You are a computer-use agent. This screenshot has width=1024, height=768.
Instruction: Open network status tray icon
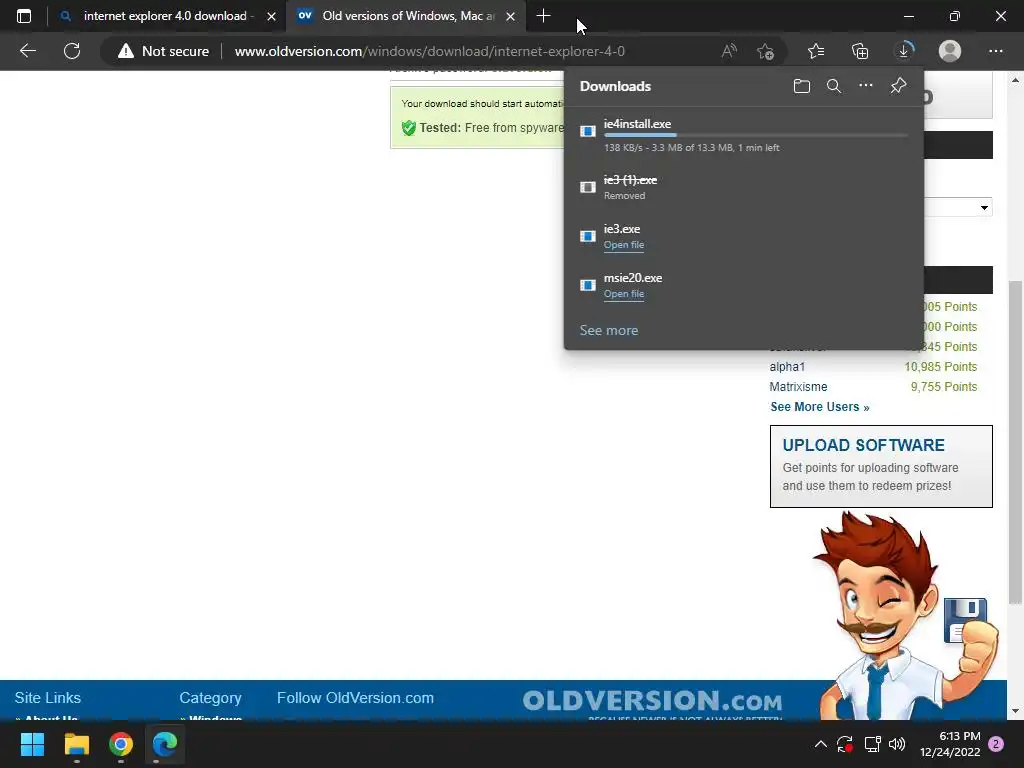[x=872, y=744]
